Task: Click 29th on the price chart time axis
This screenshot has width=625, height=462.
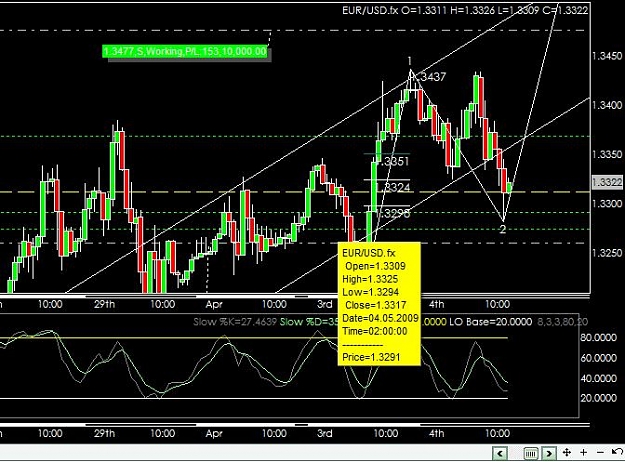Action: click(x=104, y=305)
